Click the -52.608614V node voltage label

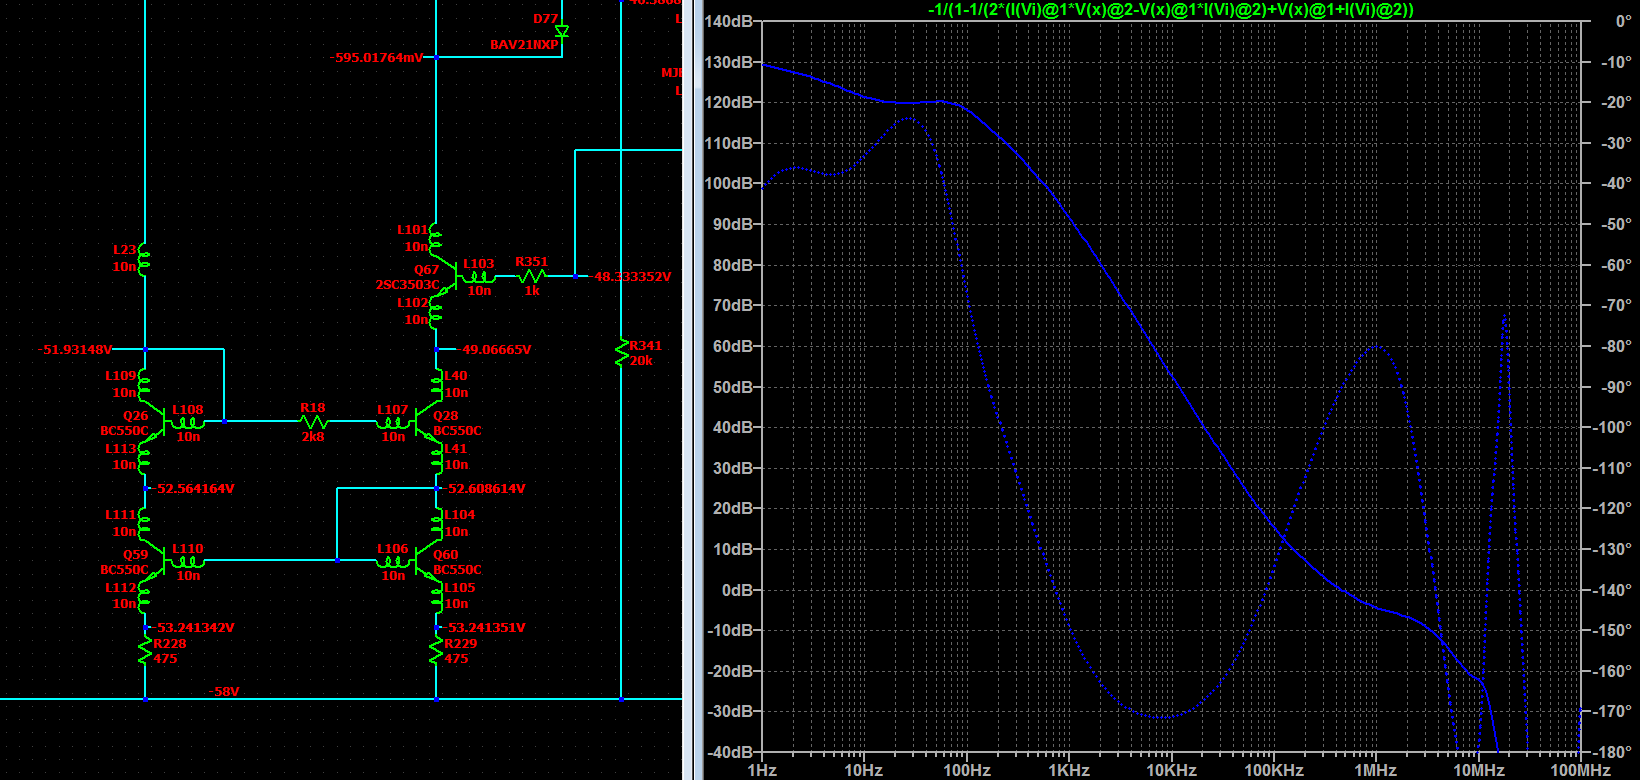[x=485, y=489]
